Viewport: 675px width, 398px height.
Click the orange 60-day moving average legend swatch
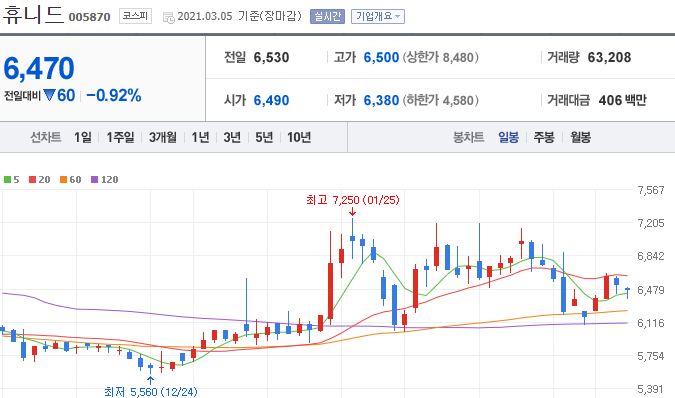(63, 179)
